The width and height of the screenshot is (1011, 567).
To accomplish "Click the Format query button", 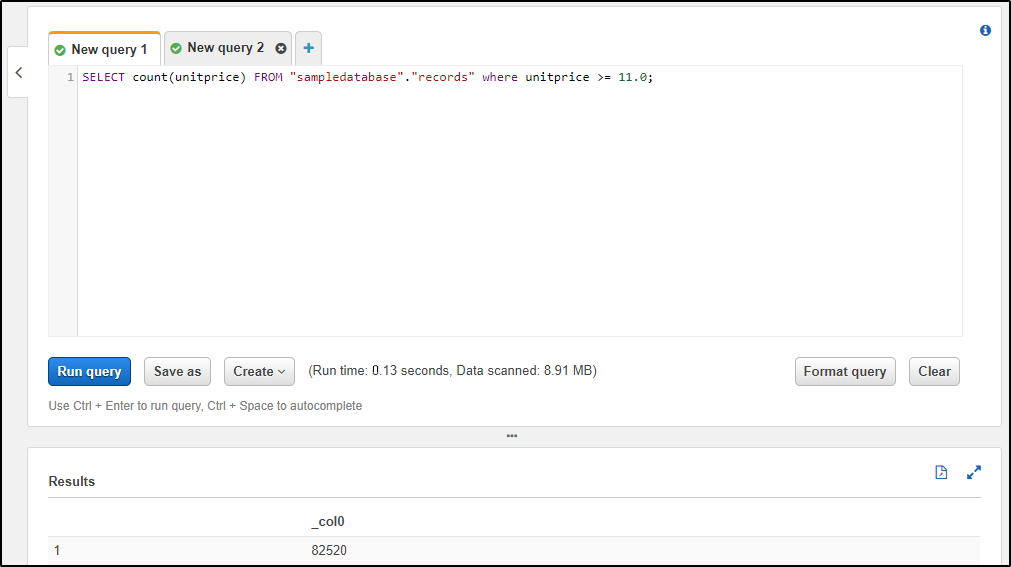I will [844, 371].
